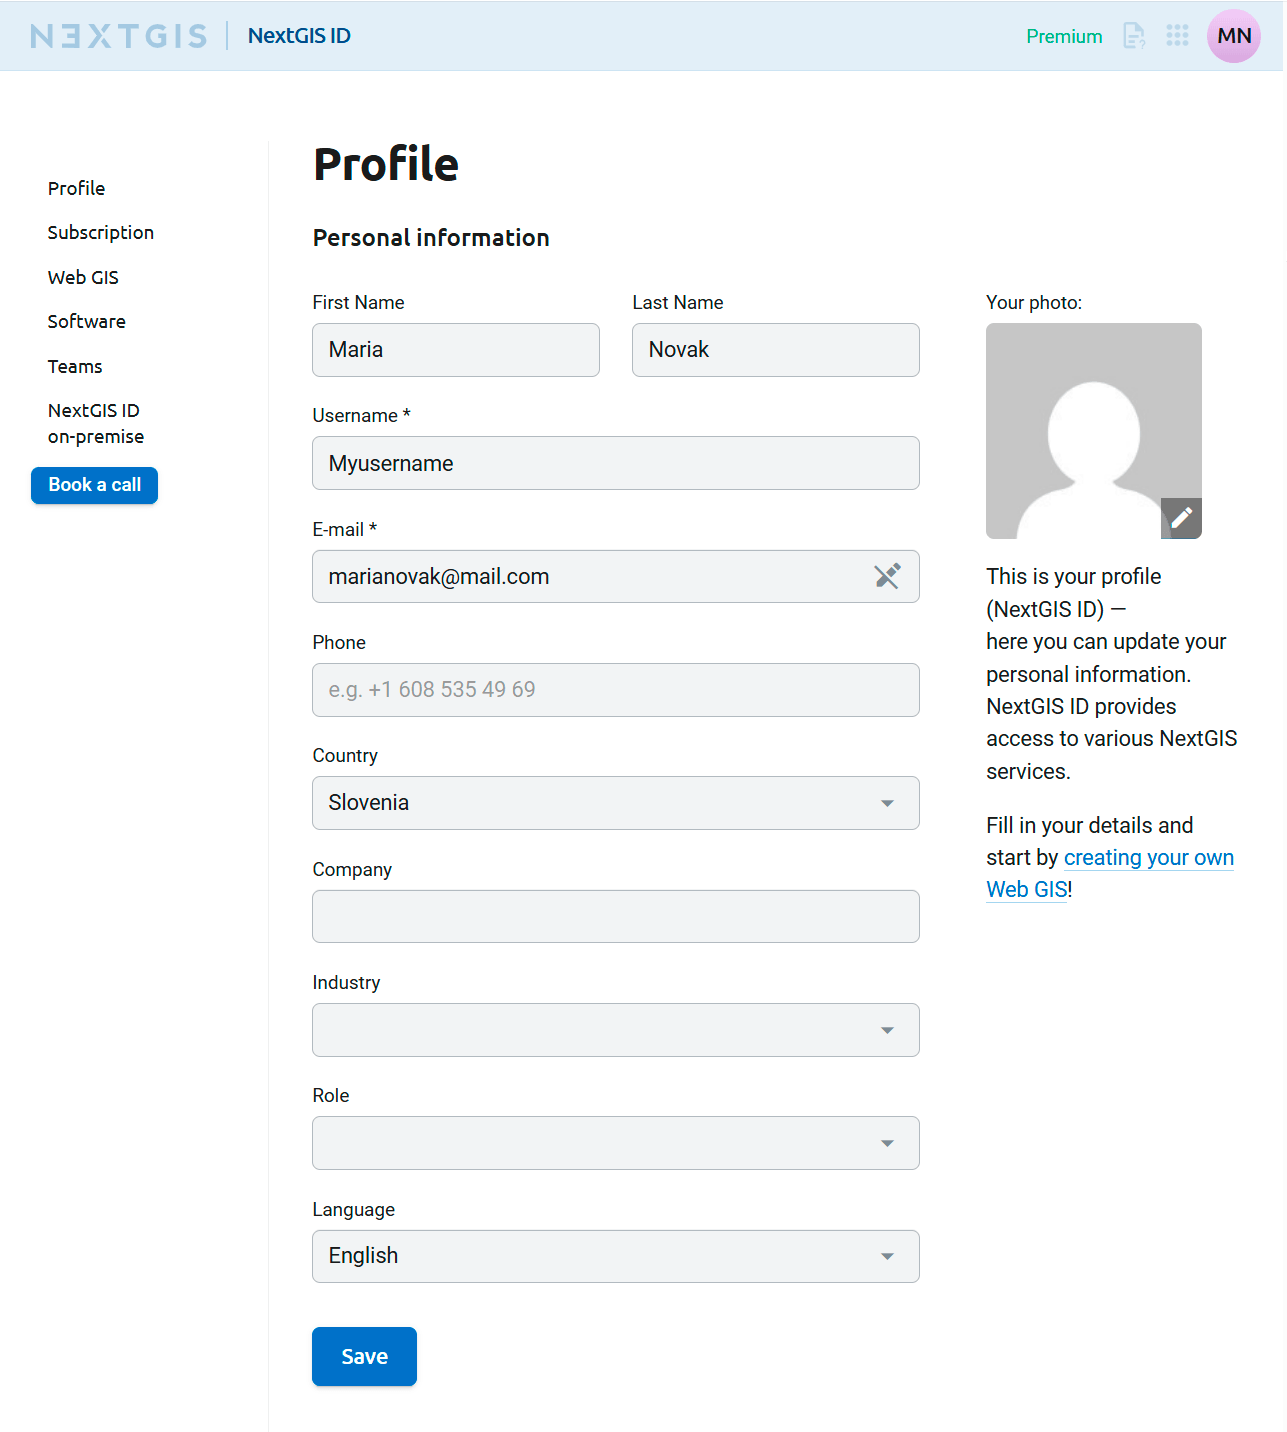The height and width of the screenshot is (1432, 1287).
Task: Open Web GIS sidebar item
Action: tap(83, 277)
